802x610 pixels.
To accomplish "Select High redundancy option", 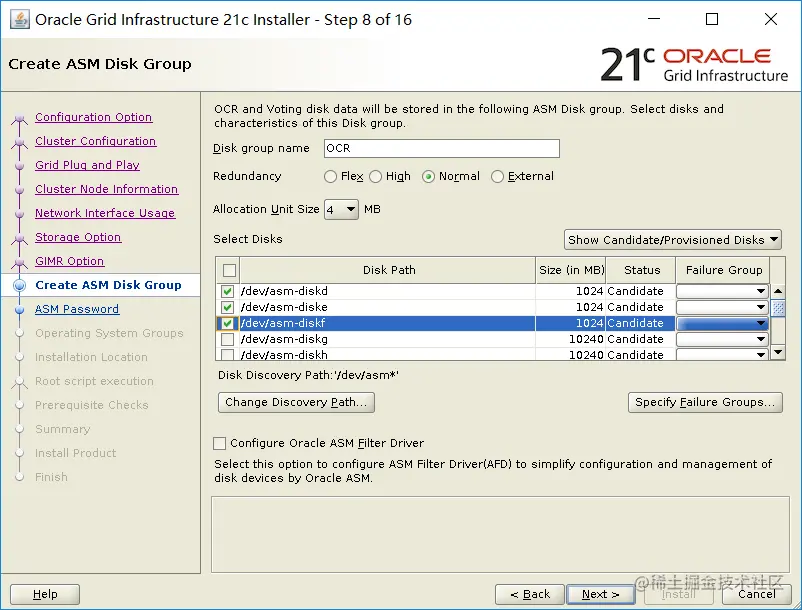I will [x=375, y=176].
